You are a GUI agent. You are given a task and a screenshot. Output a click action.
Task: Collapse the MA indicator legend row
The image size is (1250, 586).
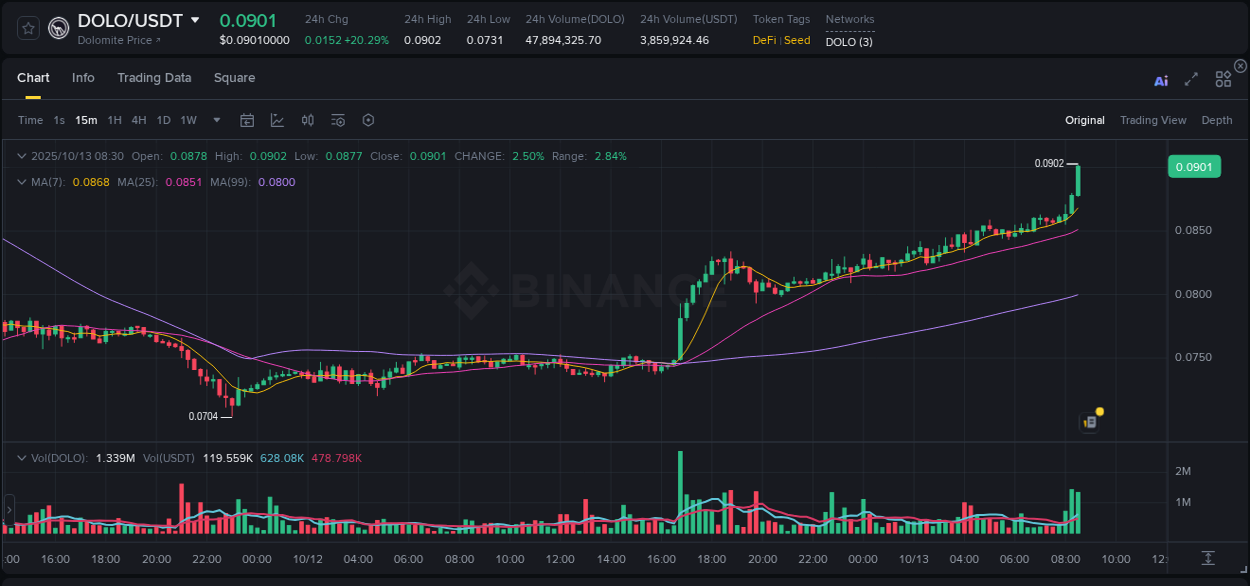22,182
